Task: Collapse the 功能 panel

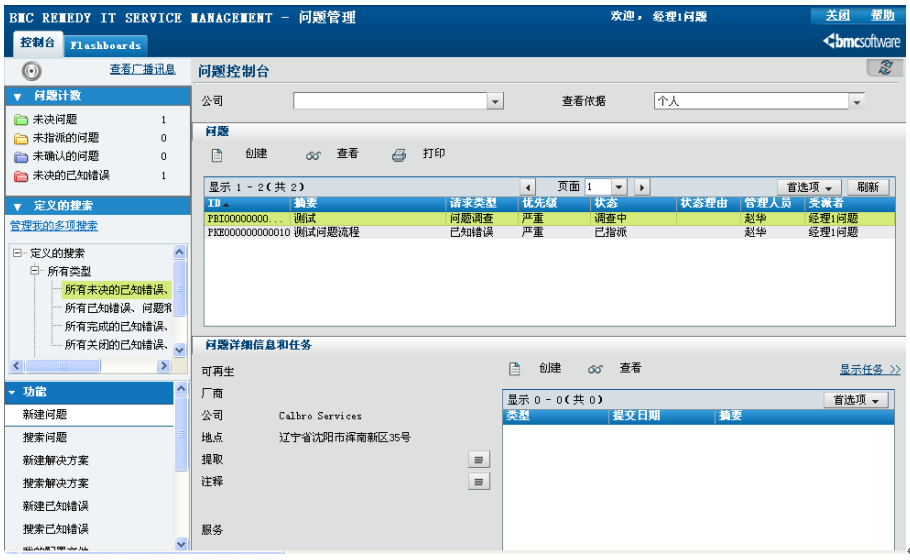Action: click(x=12, y=392)
